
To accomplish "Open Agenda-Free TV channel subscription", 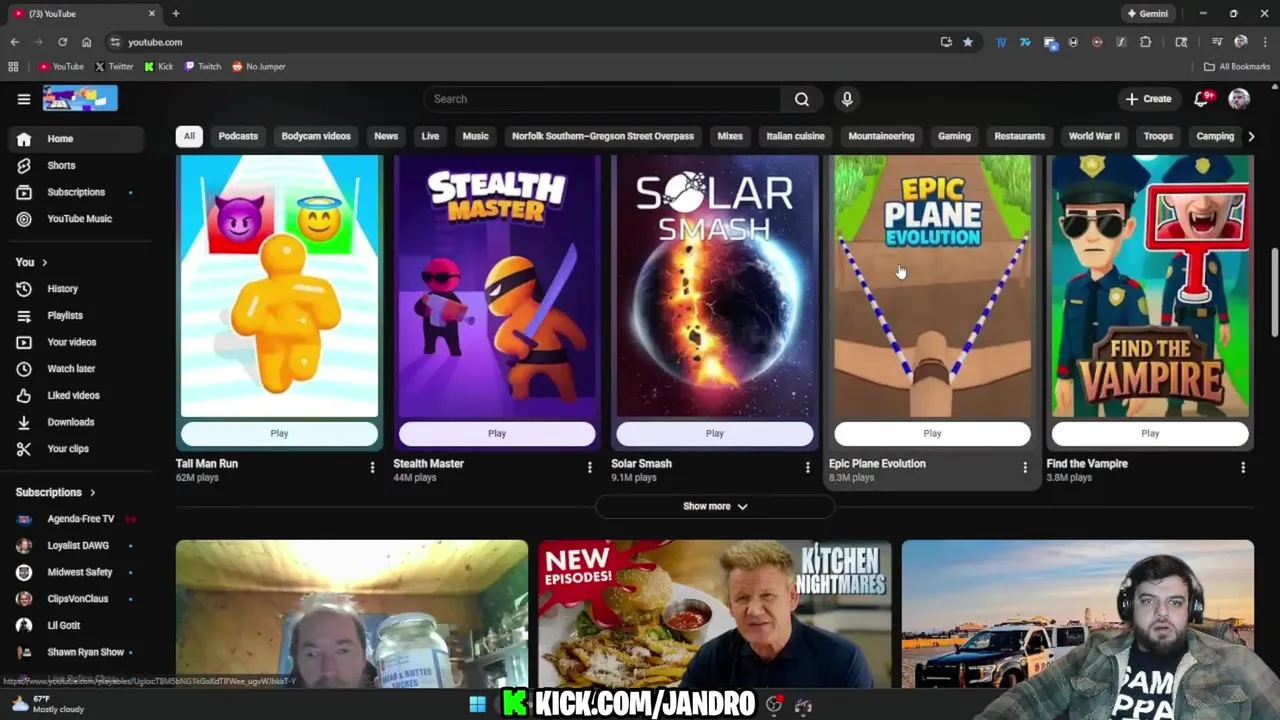I will (x=76, y=519).
